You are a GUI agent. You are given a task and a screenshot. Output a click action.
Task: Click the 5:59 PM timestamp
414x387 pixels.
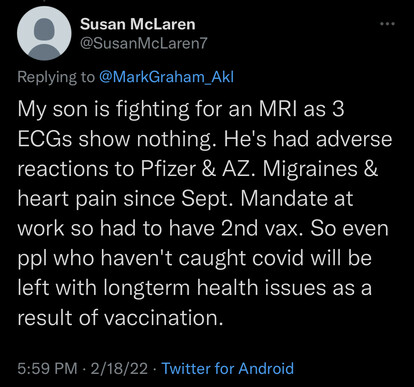click(x=47, y=368)
